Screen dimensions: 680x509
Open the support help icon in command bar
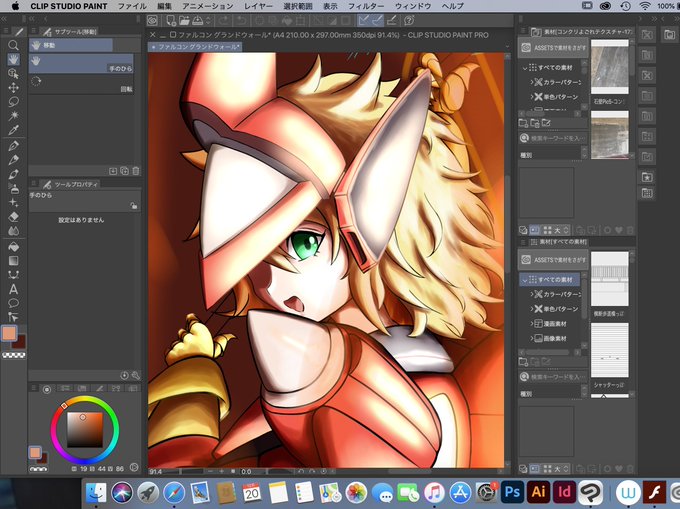coord(409,20)
